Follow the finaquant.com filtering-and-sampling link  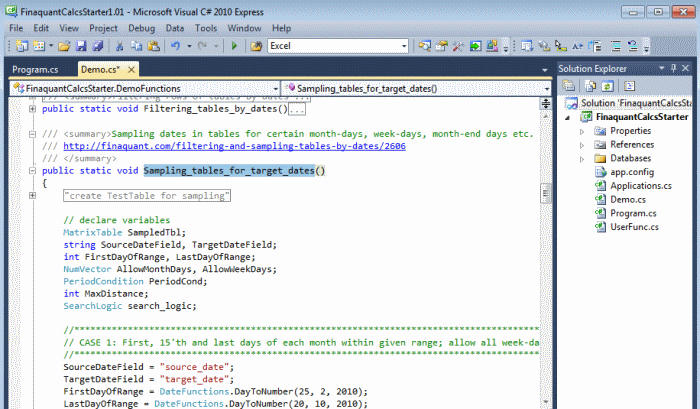point(234,146)
